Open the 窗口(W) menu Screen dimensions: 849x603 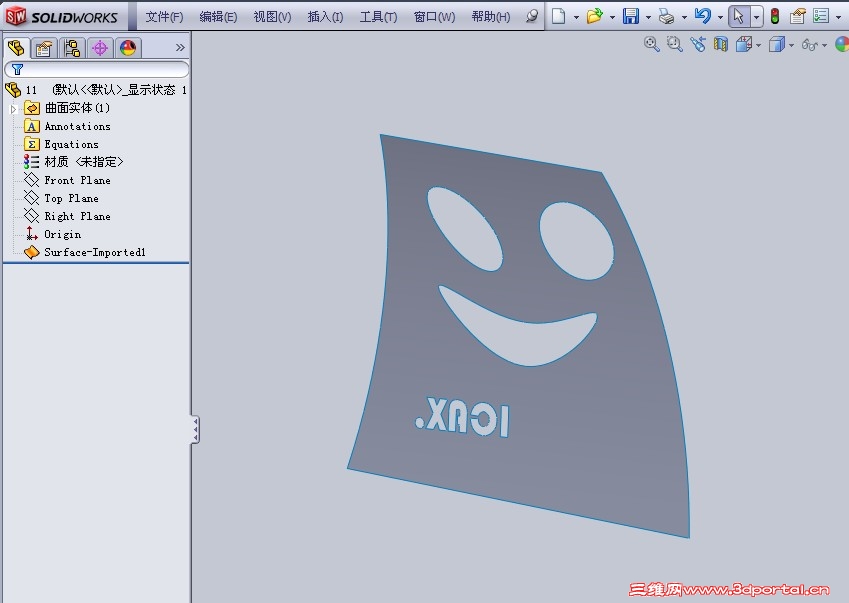434,17
